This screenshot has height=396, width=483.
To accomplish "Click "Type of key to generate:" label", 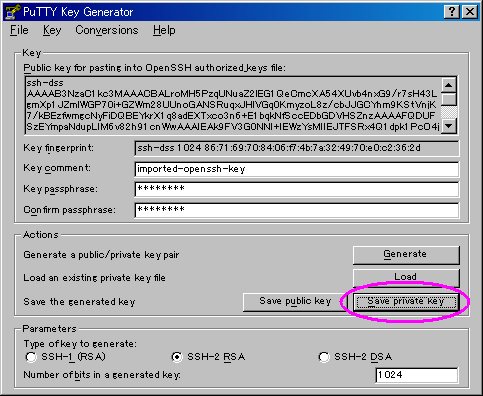I will [x=80, y=344].
